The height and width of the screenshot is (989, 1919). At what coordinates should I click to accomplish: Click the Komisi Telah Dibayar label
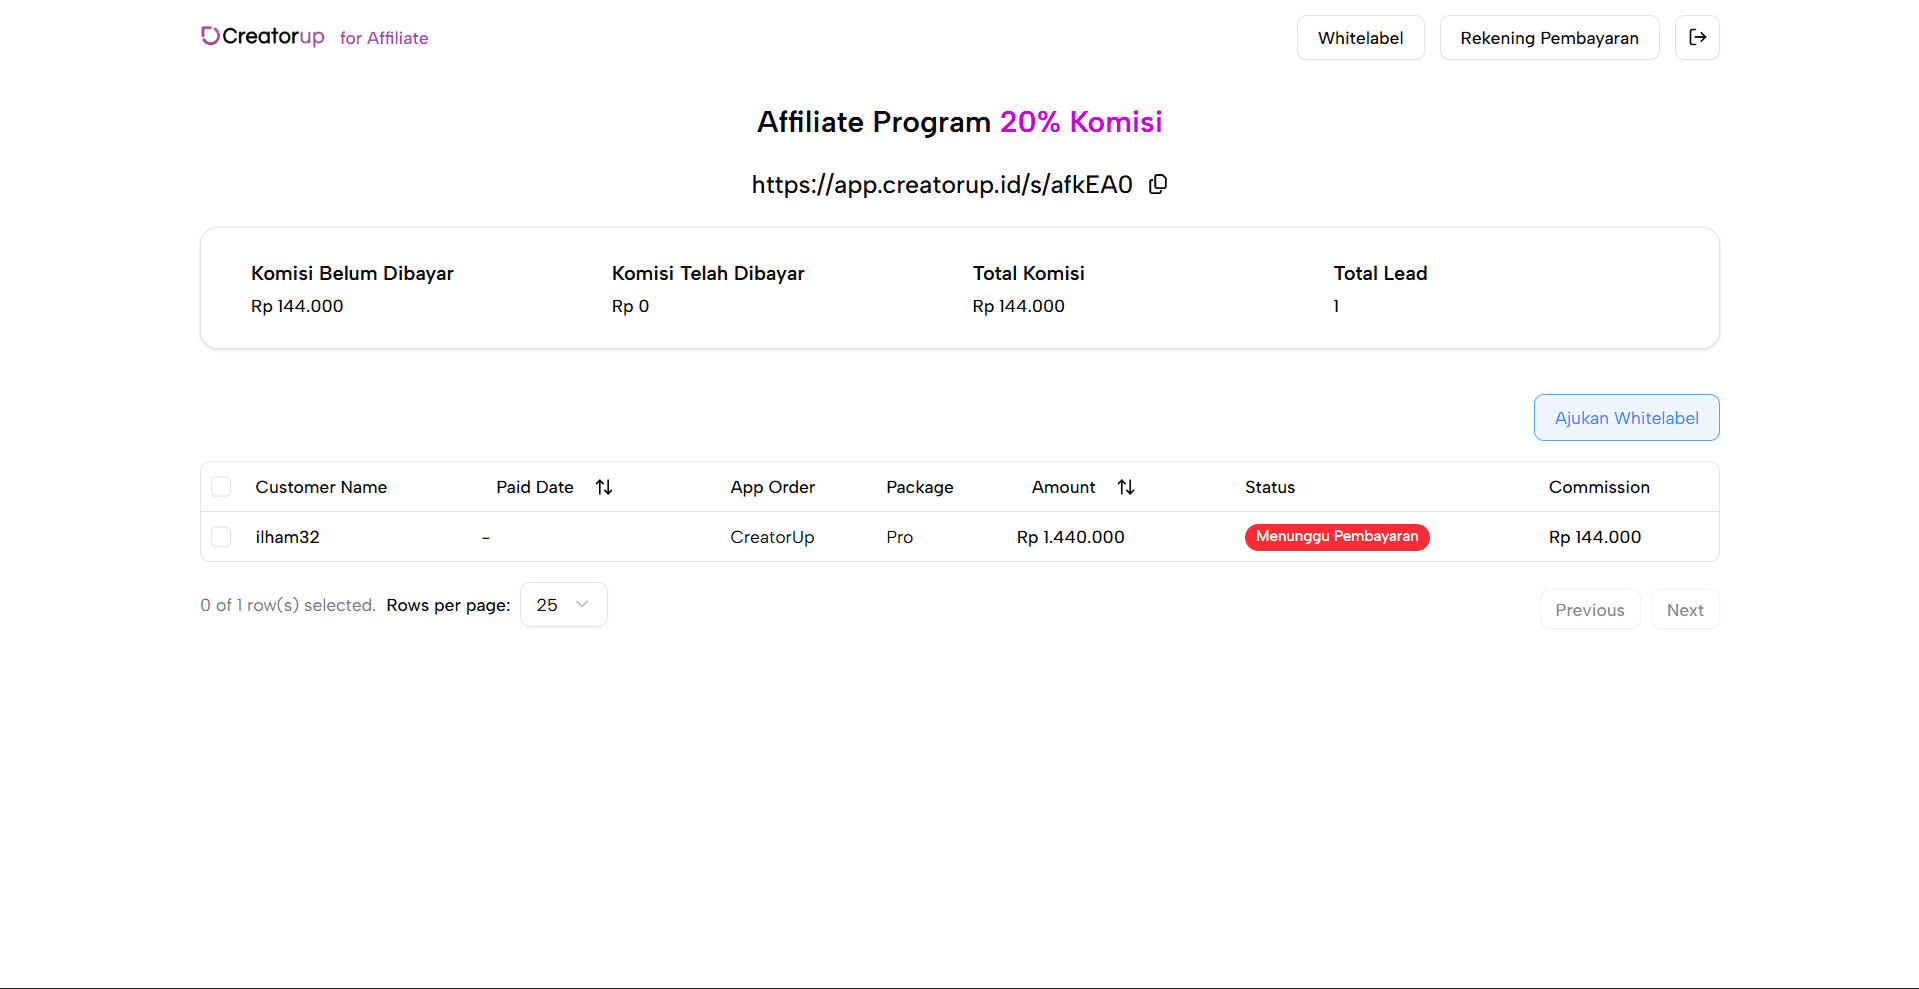tap(708, 273)
